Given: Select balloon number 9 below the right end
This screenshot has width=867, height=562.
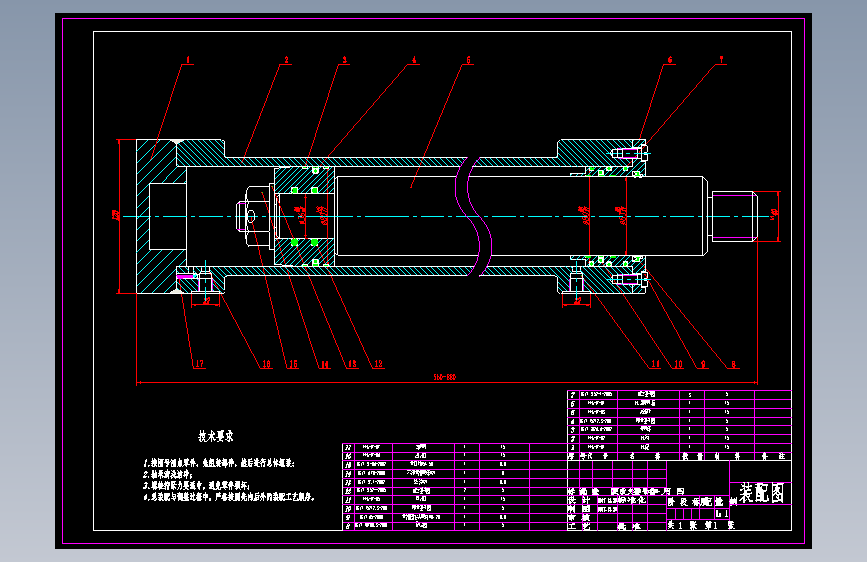Looking at the screenshot, I should coord(703,364).
